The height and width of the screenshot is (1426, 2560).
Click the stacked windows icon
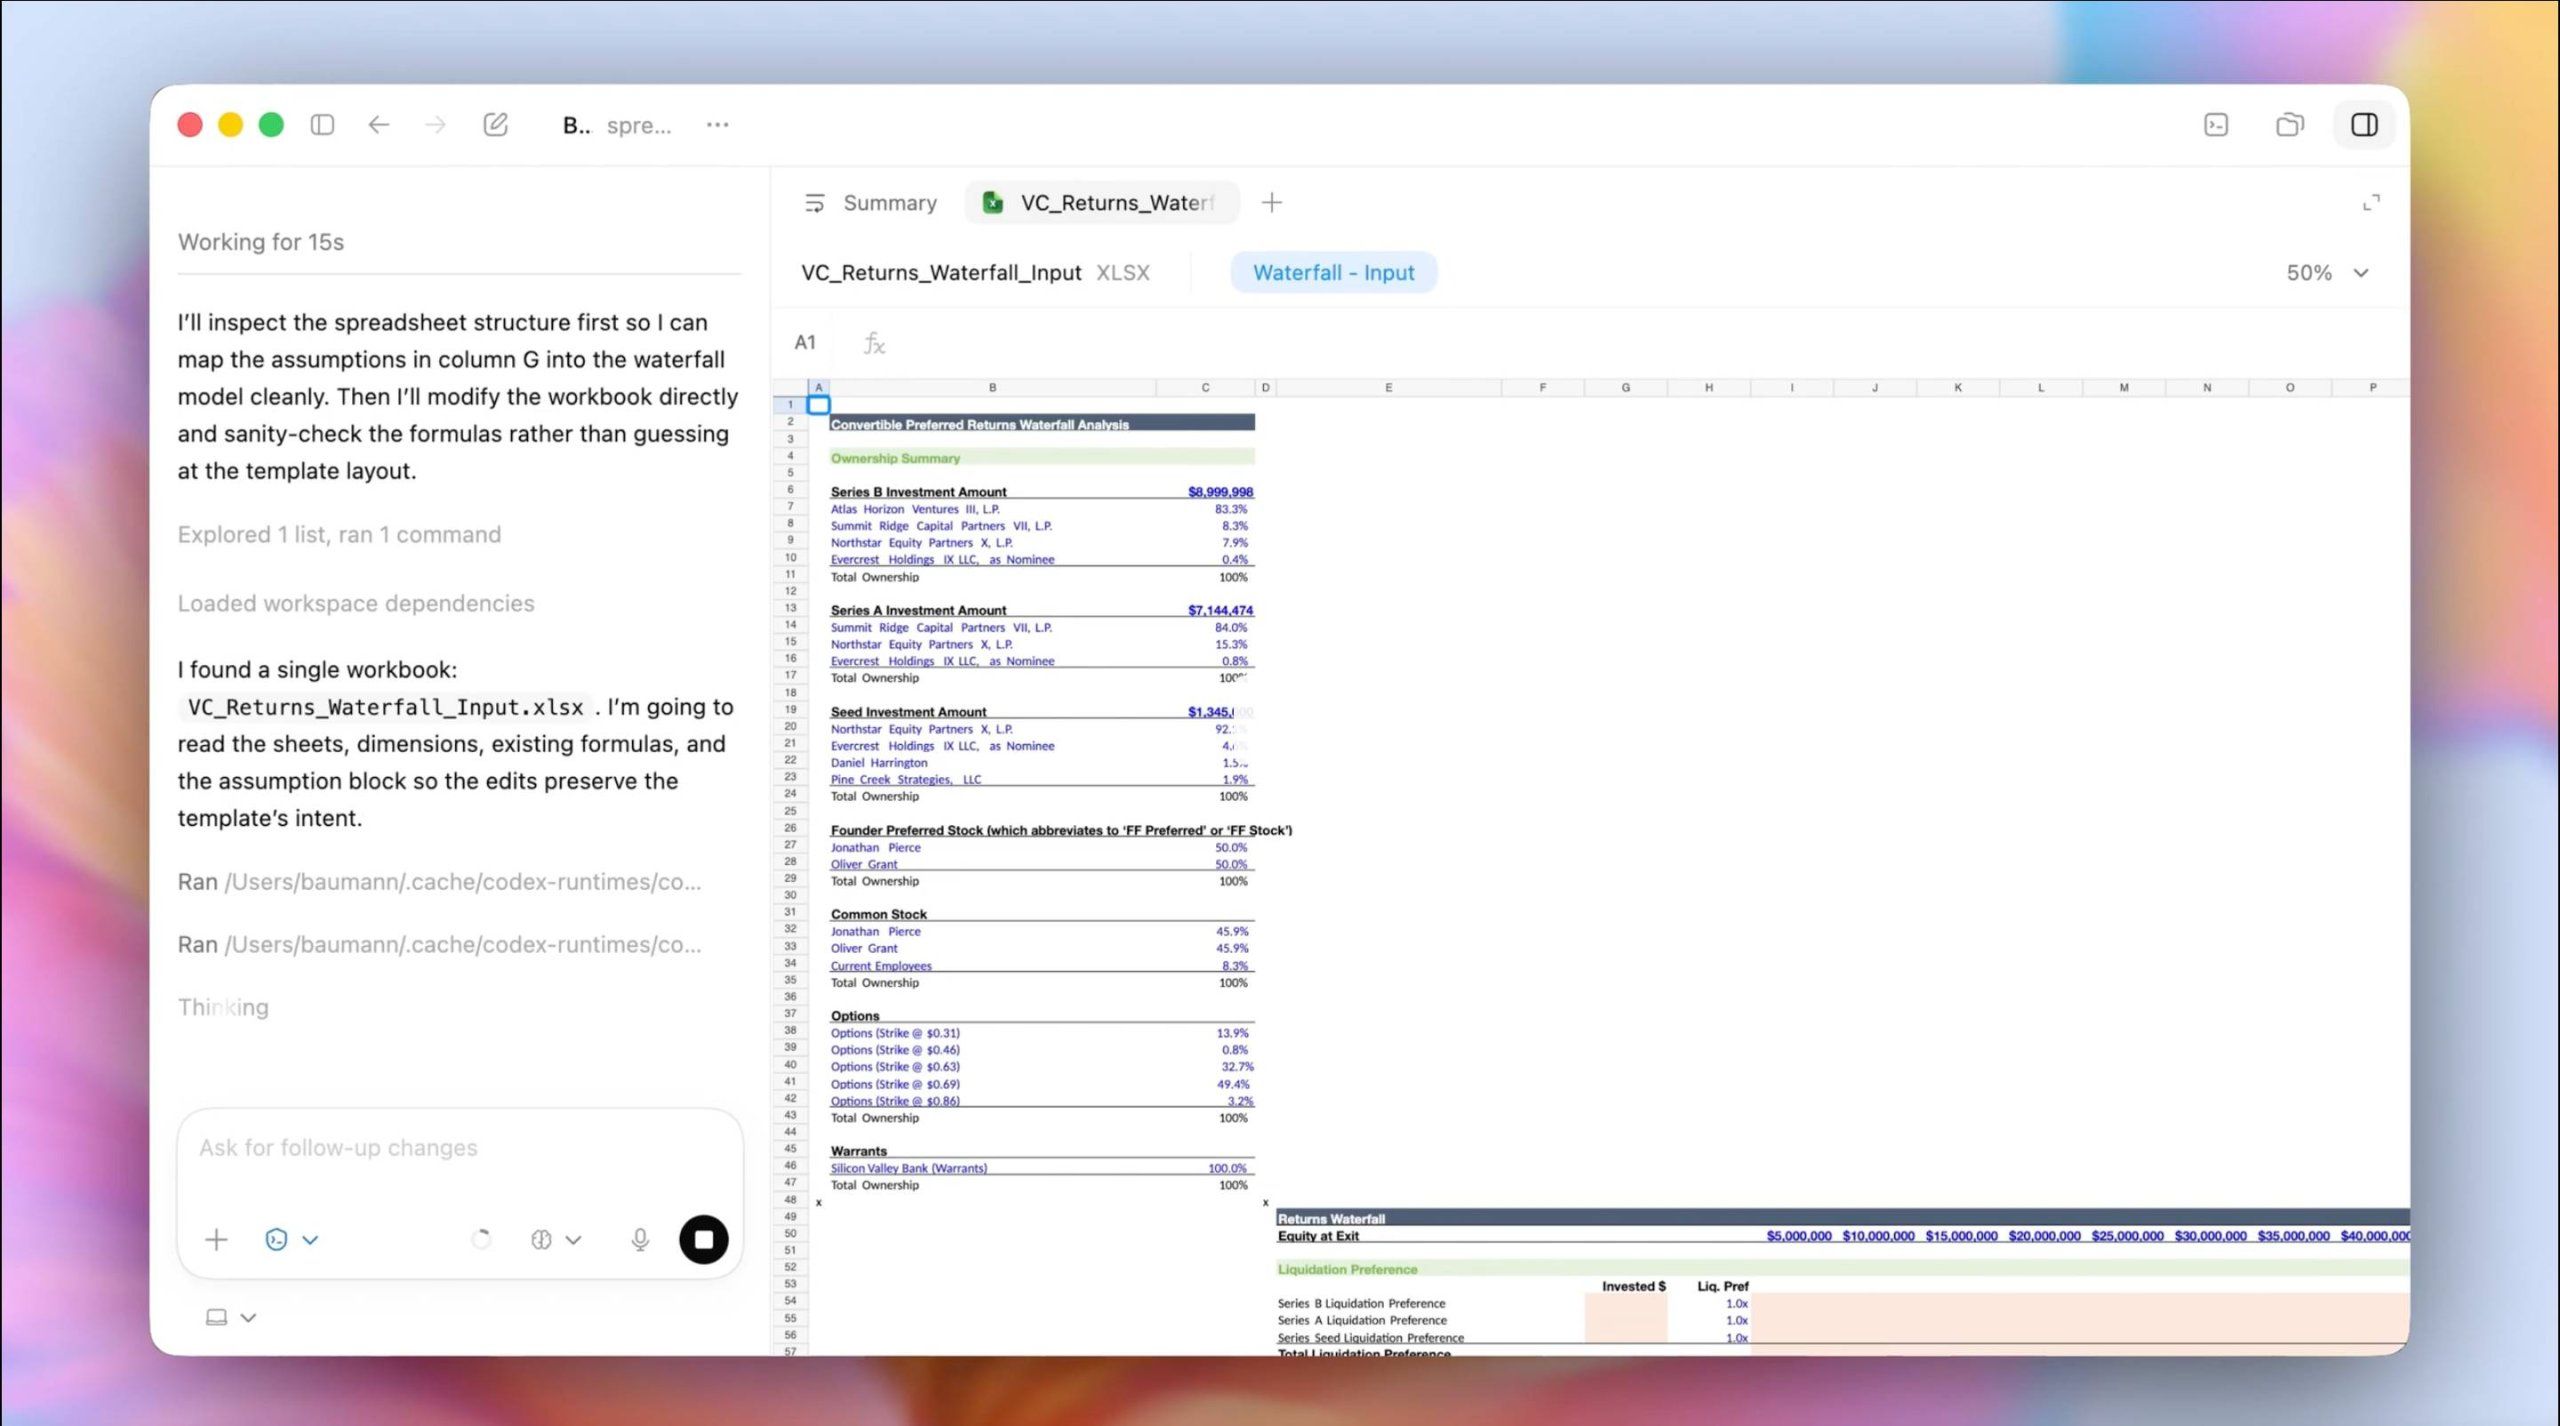2289,125
